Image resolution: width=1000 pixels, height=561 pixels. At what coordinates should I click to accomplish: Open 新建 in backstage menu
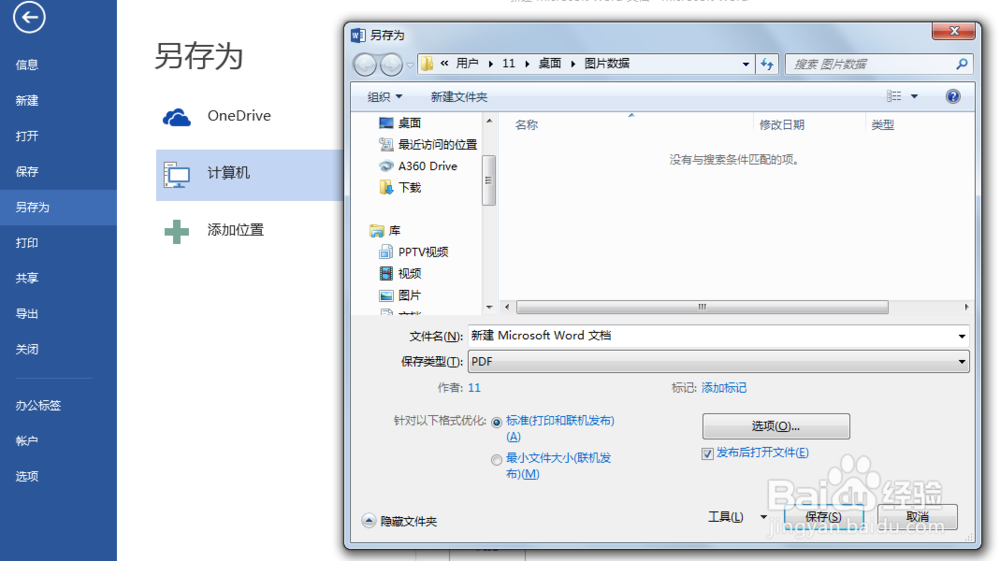click(x=27, y=100)
